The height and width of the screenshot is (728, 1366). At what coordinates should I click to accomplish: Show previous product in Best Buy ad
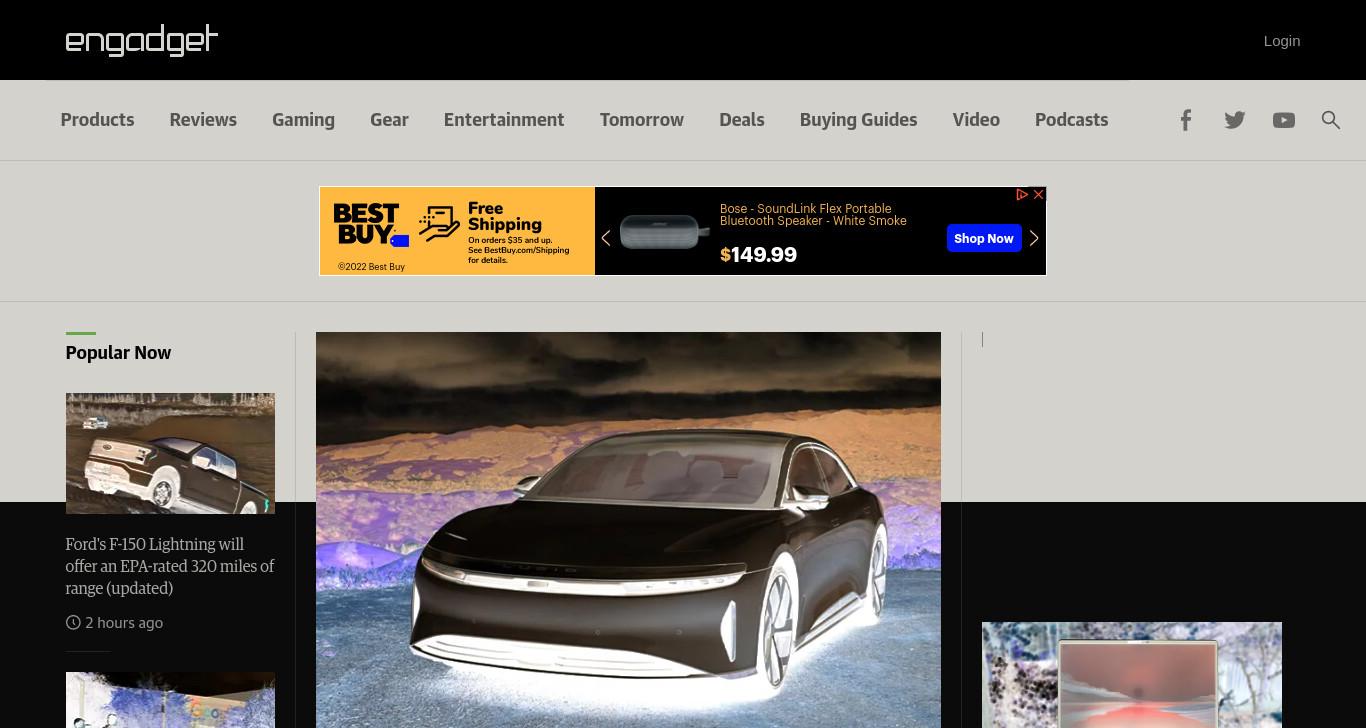[605, 238]
